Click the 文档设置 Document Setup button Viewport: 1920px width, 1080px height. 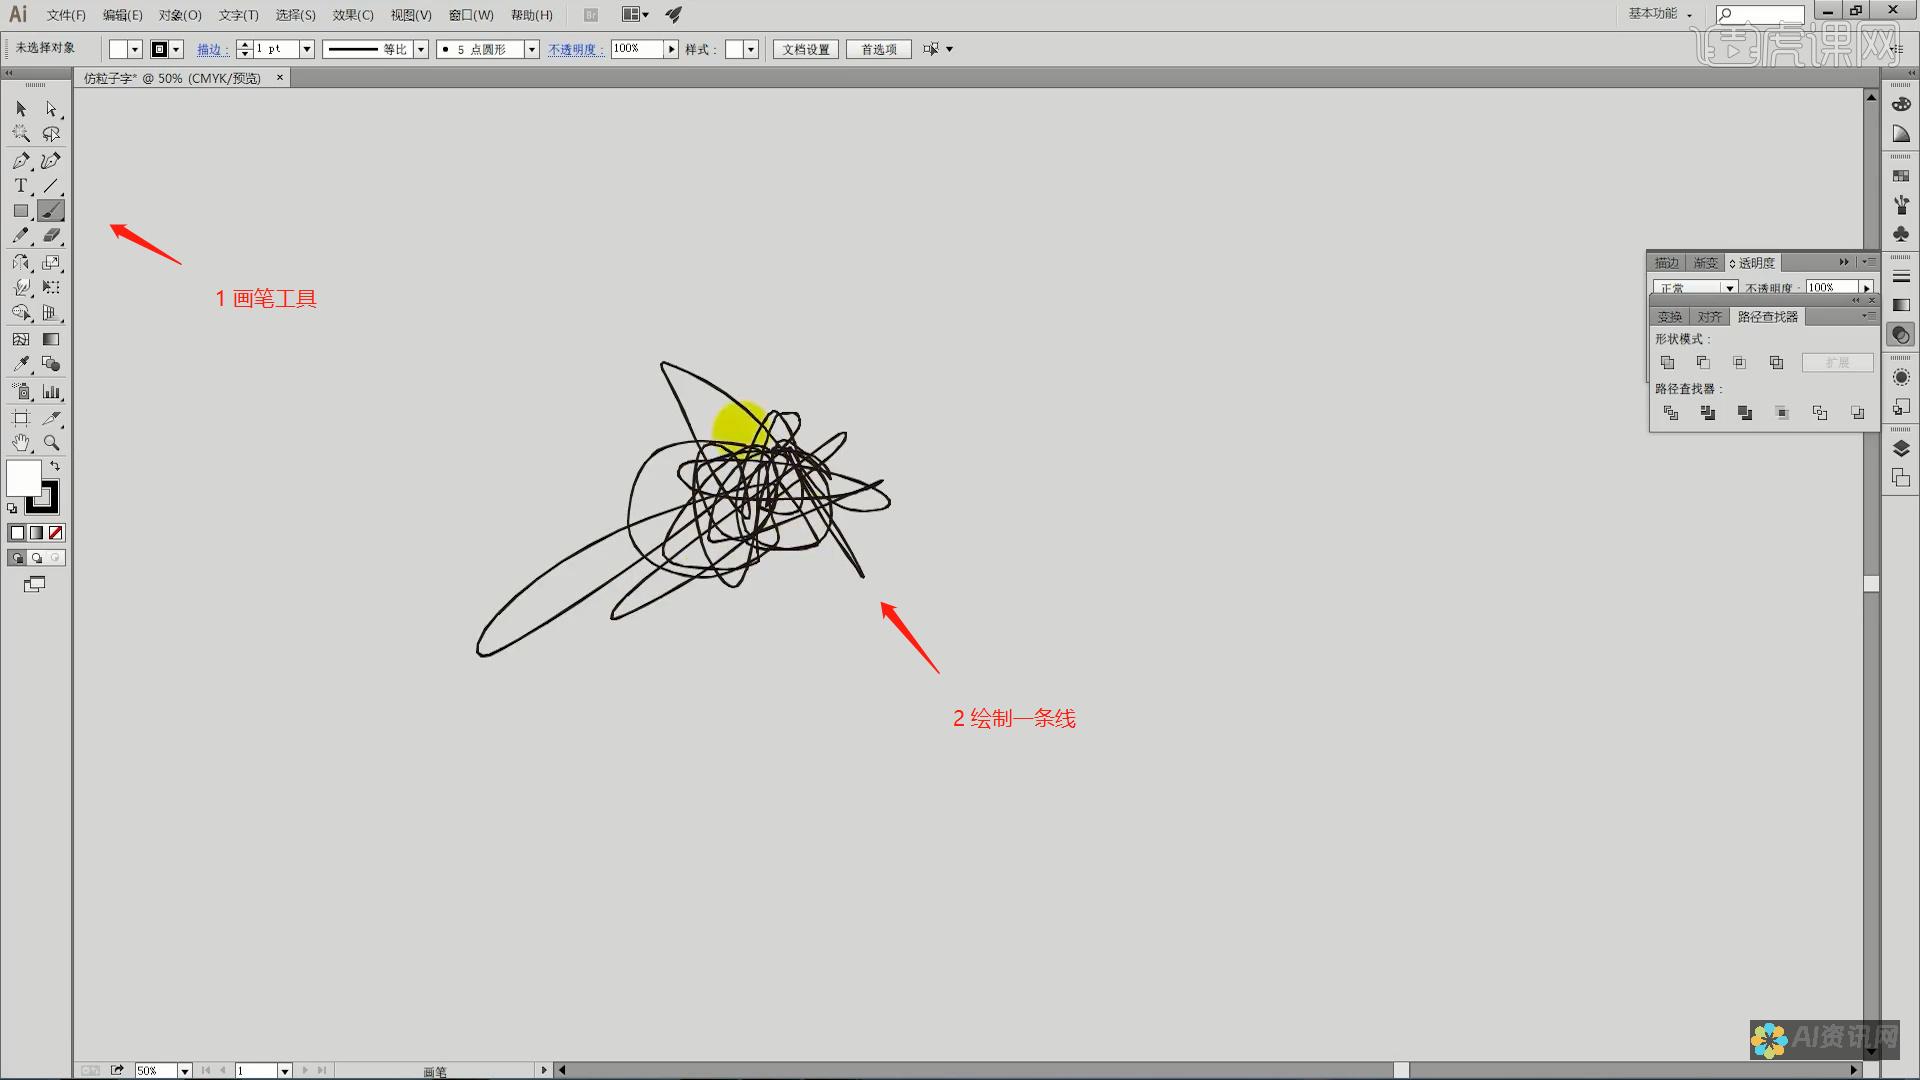click(804, 49)
